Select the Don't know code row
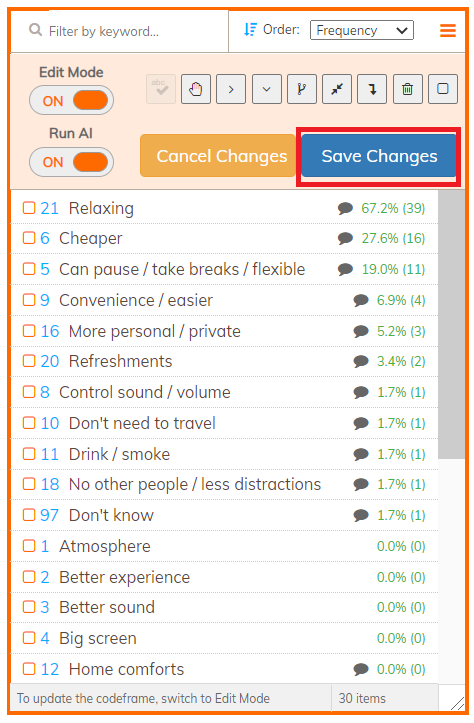 pyautogui.click(x=224, y=515)
